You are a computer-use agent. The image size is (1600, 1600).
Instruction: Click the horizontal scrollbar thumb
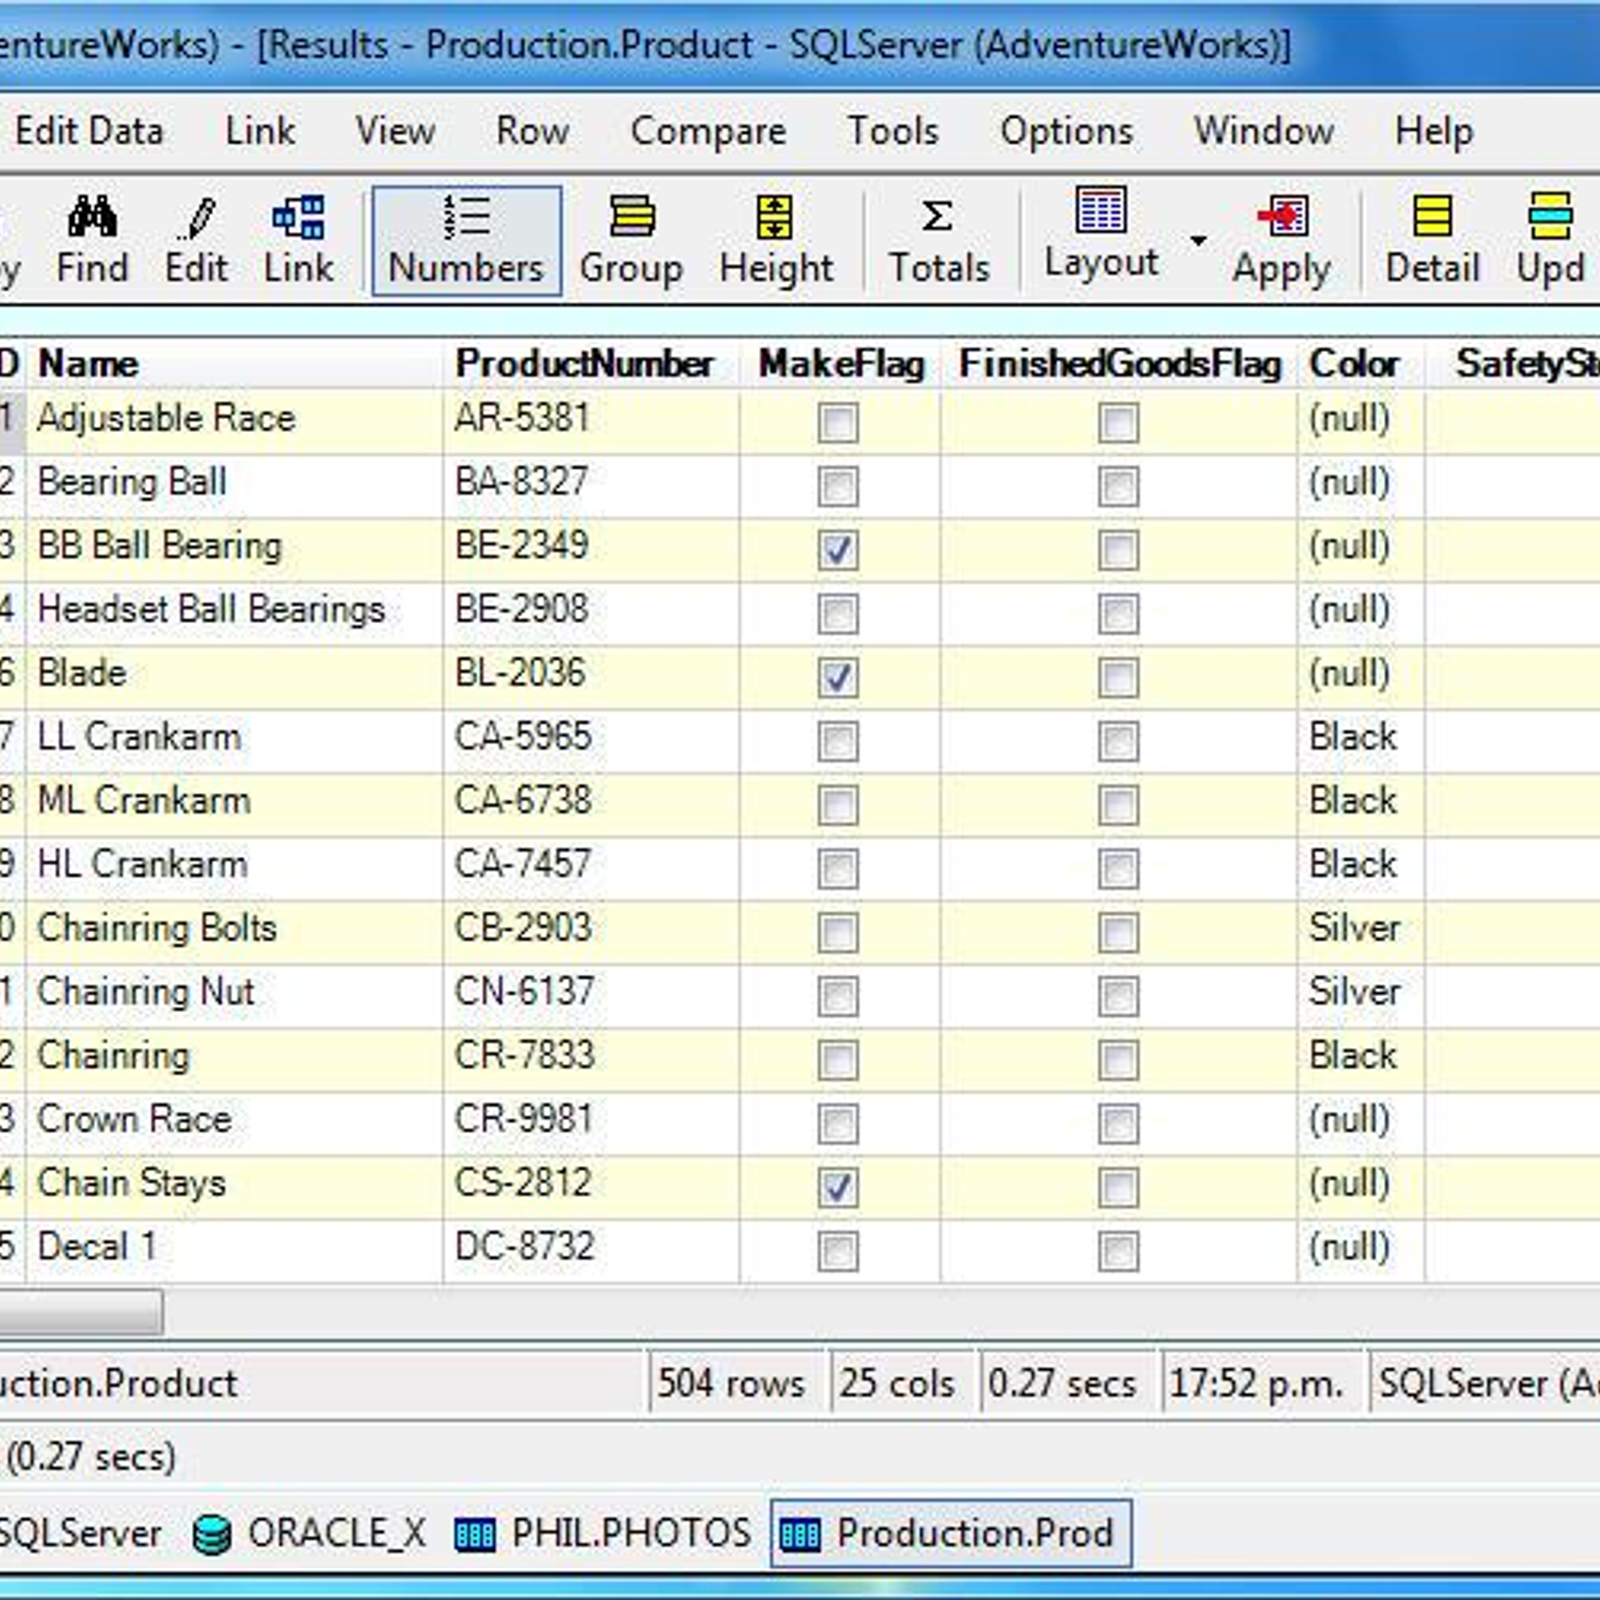point(80,1312)
